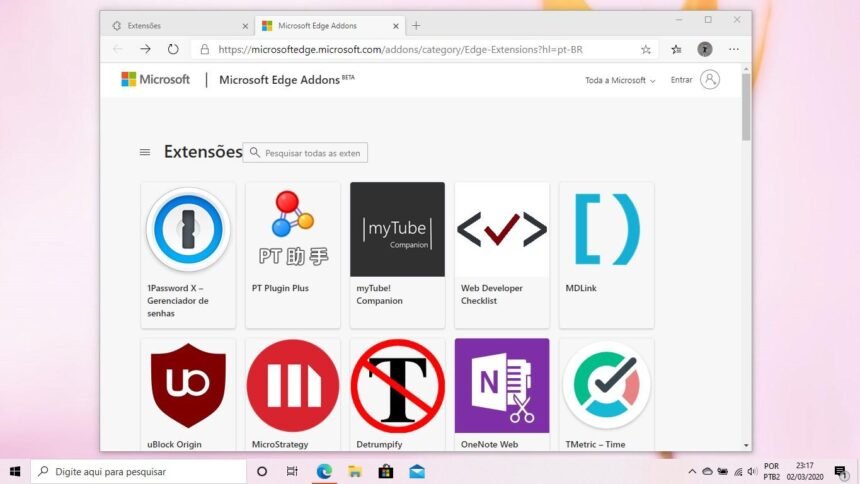Click the TMetric – Time title text
Viewport: 860px width, 484px height.
(595, 444)
